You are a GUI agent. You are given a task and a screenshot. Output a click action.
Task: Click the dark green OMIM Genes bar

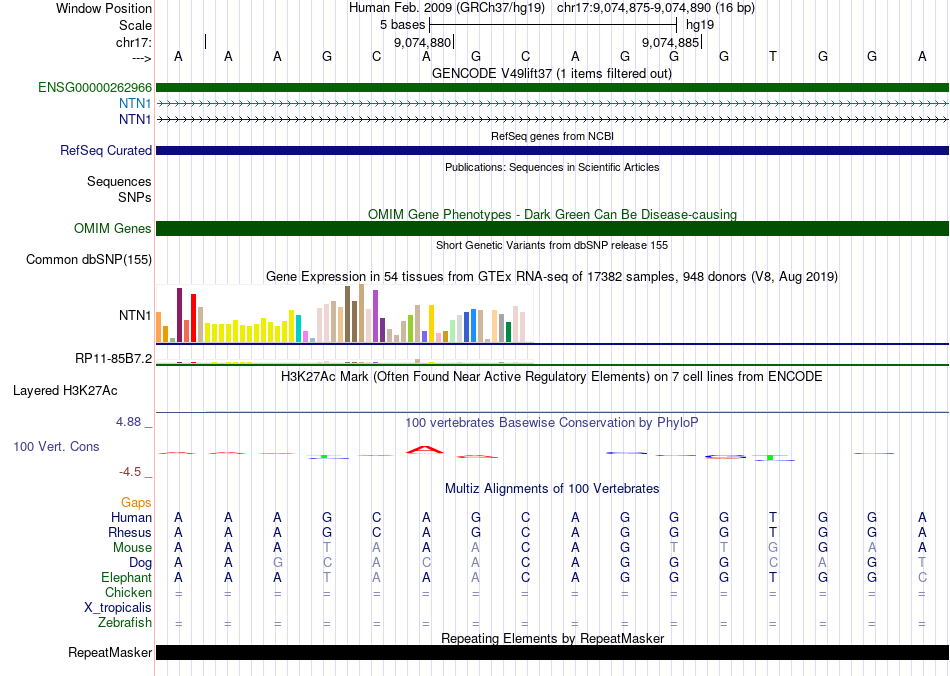(552, 228)
